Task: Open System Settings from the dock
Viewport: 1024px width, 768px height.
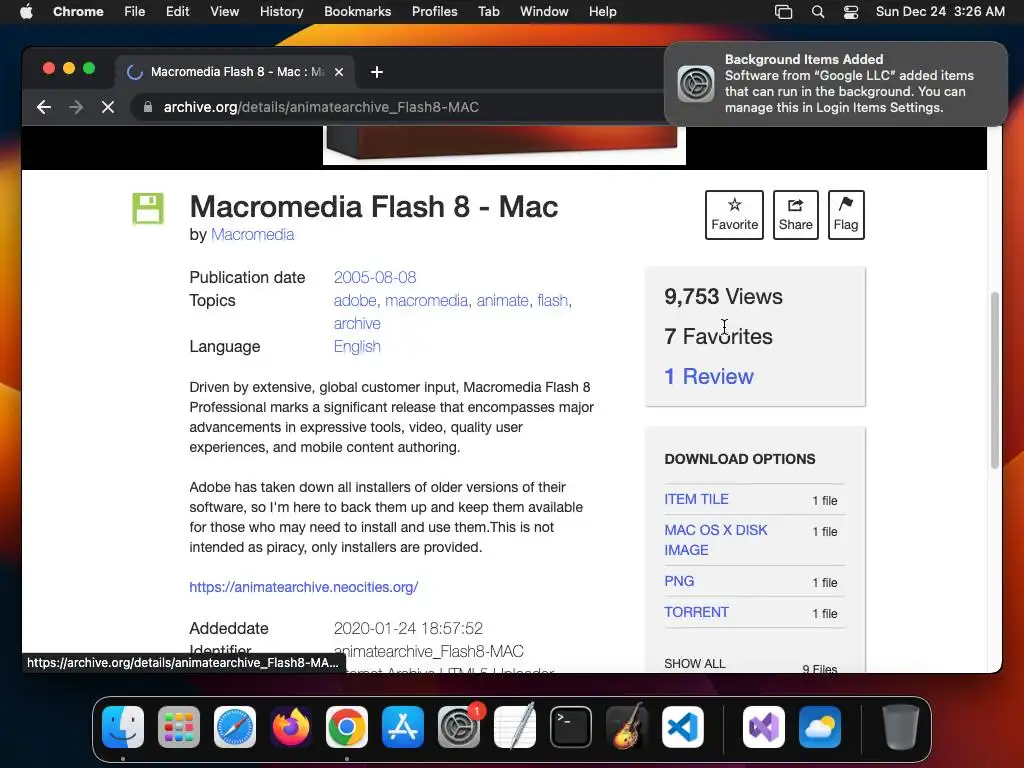Action: point(459,727)
